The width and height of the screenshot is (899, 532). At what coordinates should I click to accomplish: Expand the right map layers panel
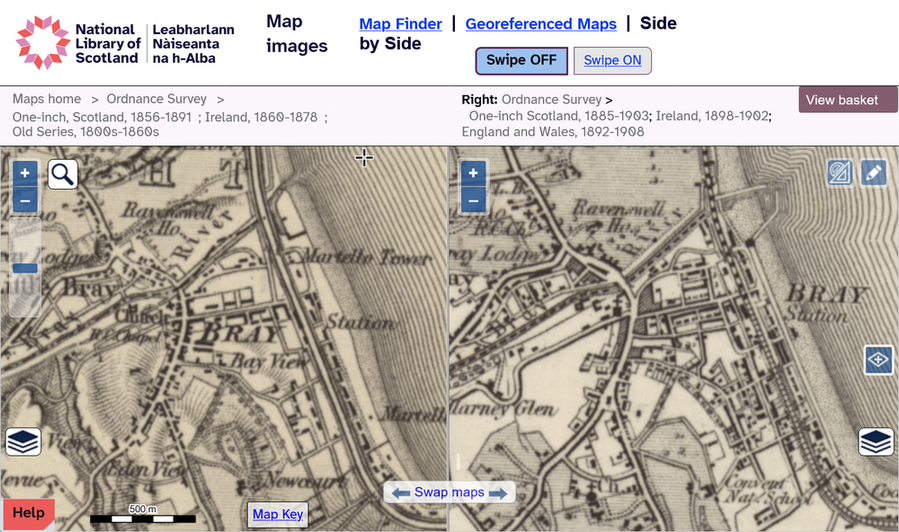point(876,441)
